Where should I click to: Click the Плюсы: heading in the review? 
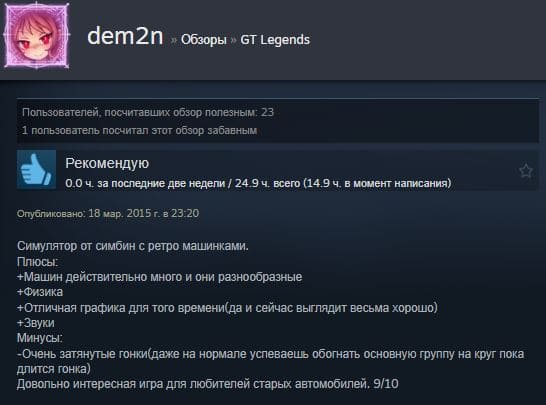(x=37, y=262)
